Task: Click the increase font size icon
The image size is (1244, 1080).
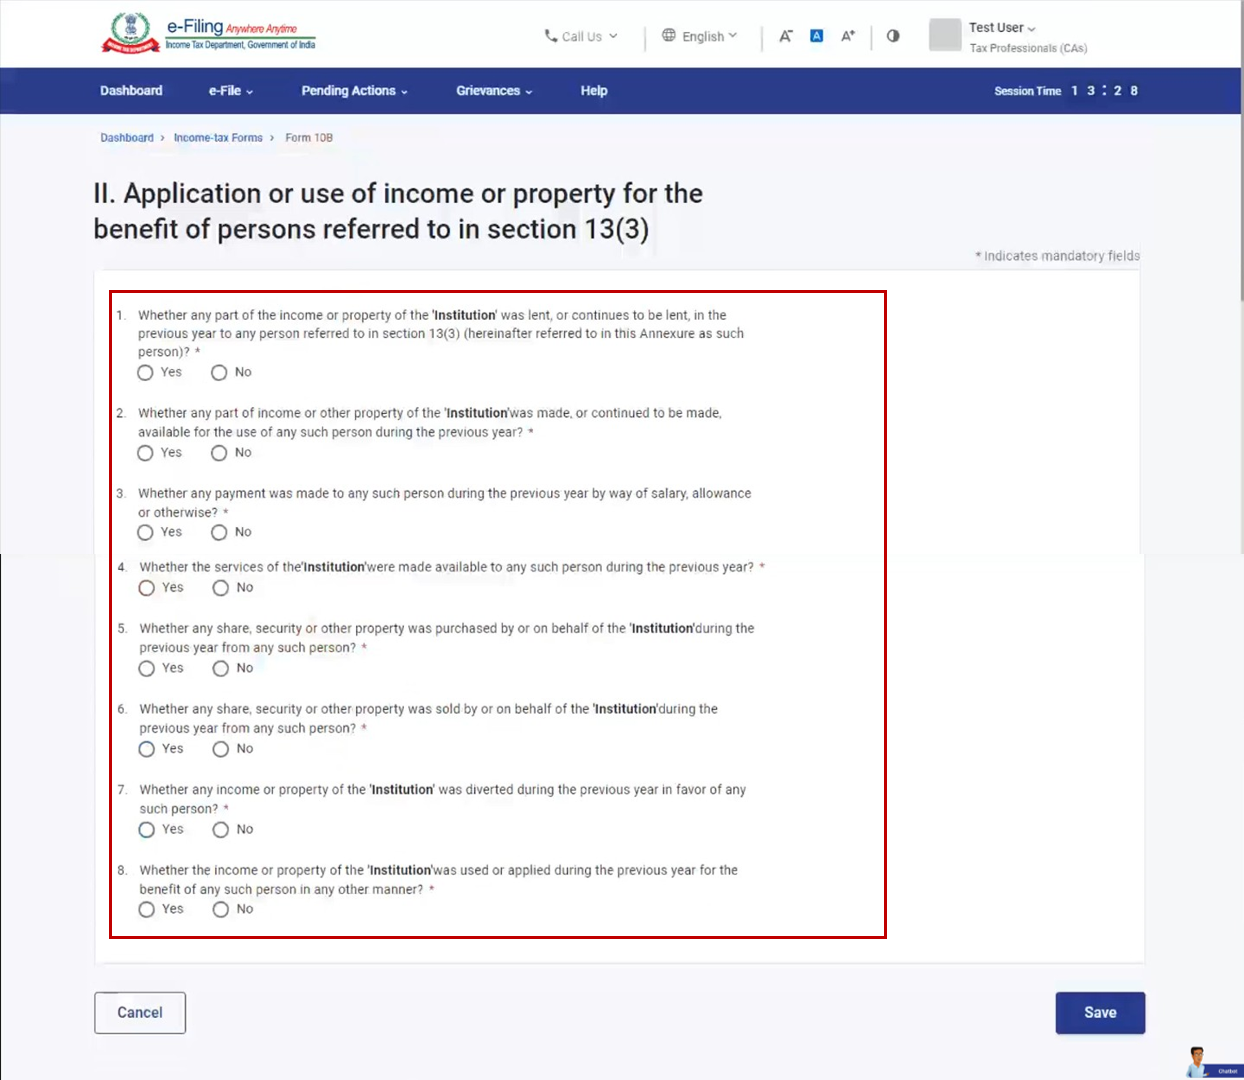Action: coord(848,36)
